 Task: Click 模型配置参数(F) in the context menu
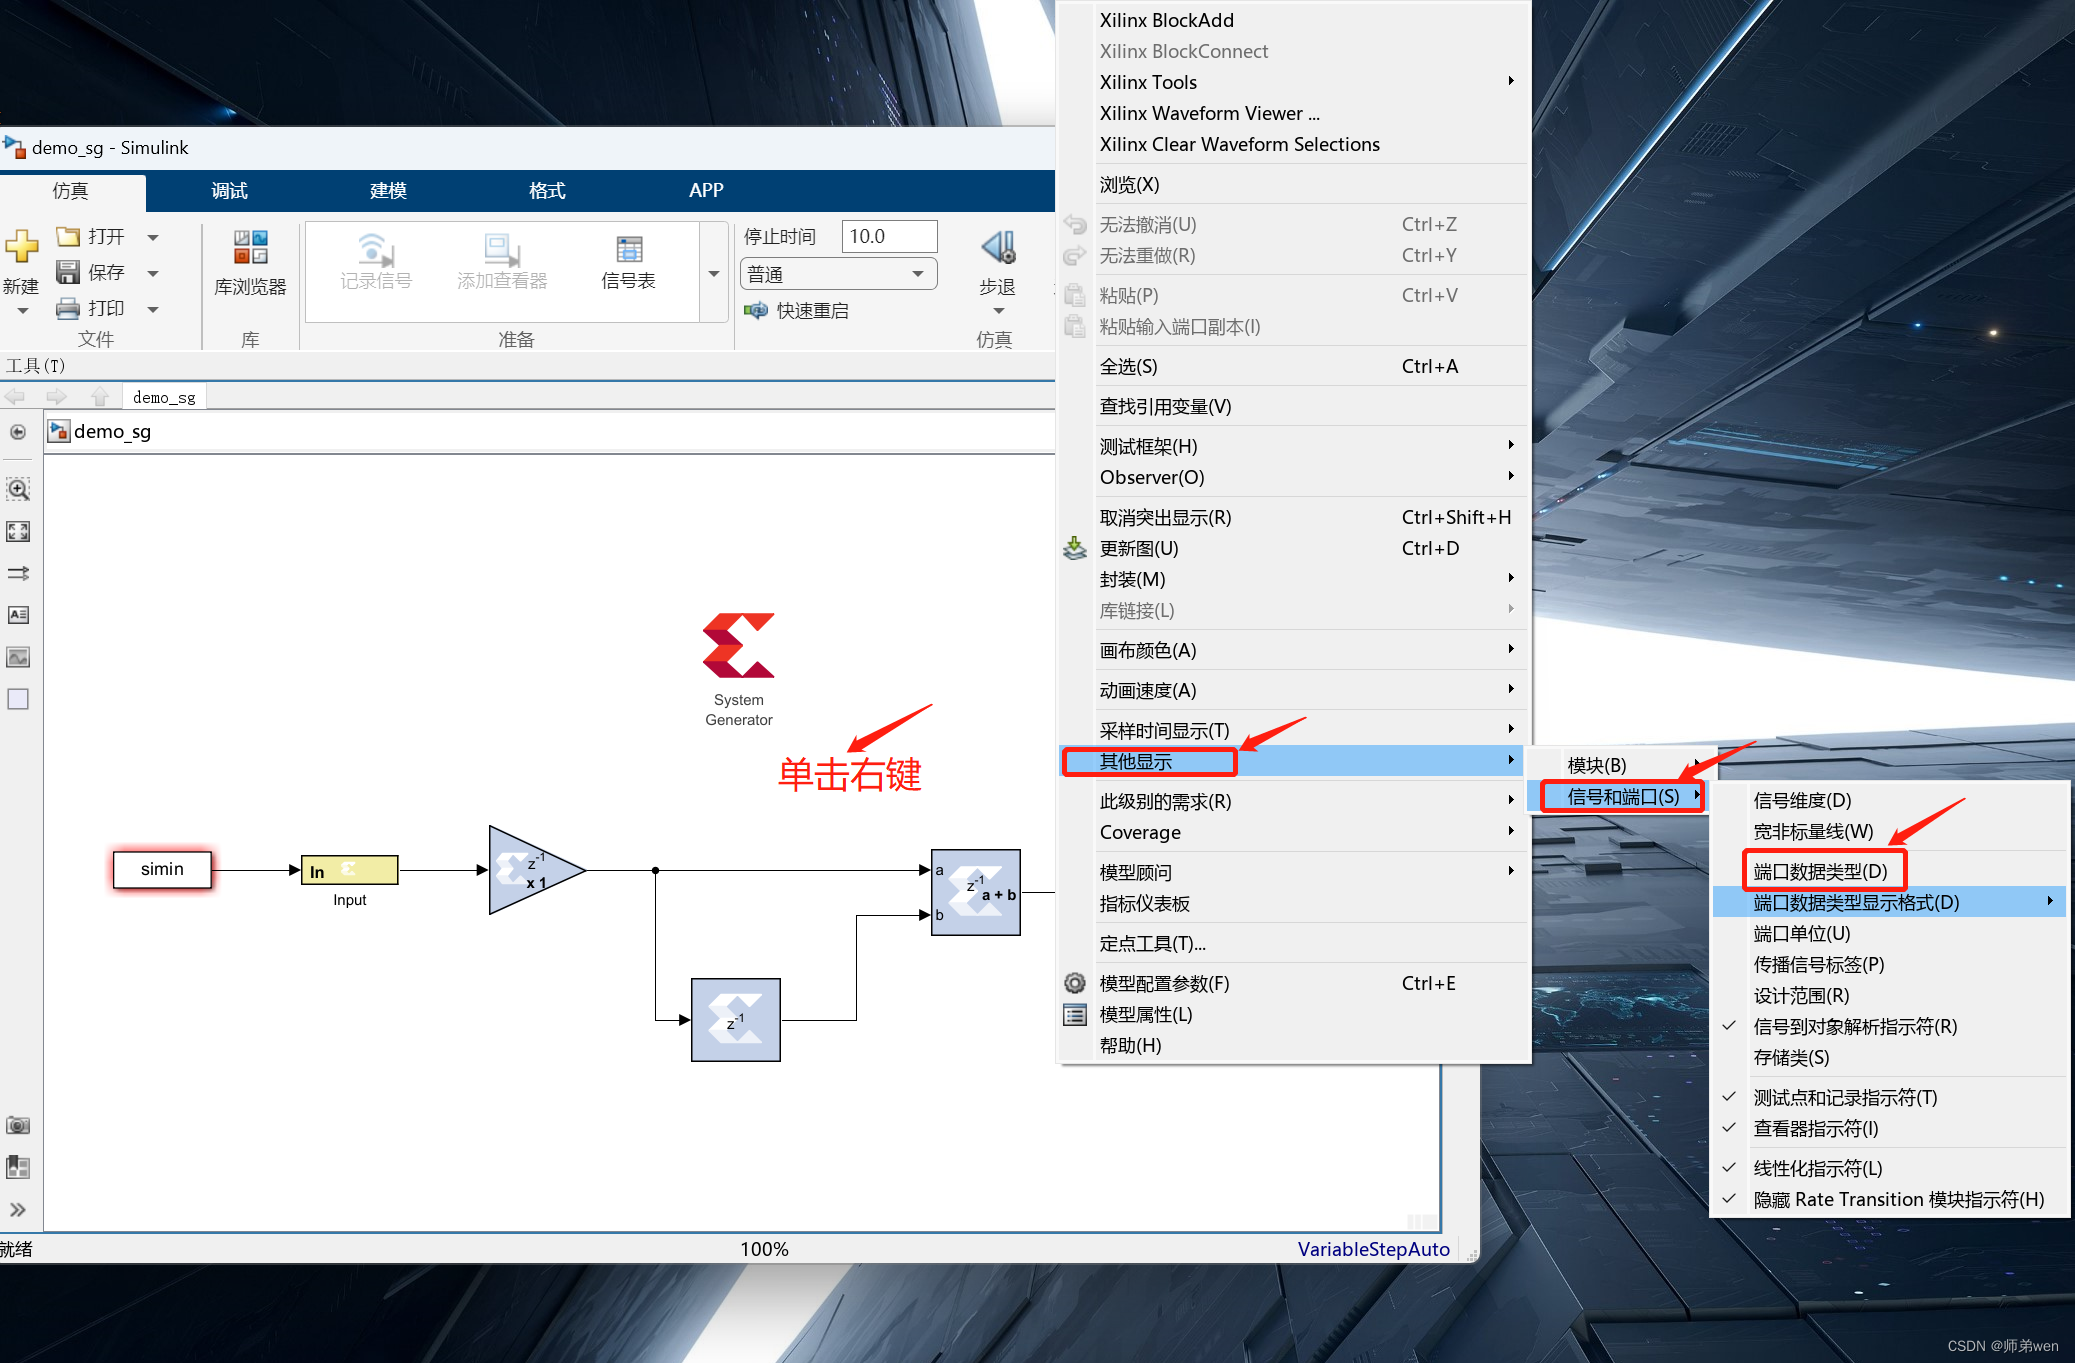point(1163,983)
